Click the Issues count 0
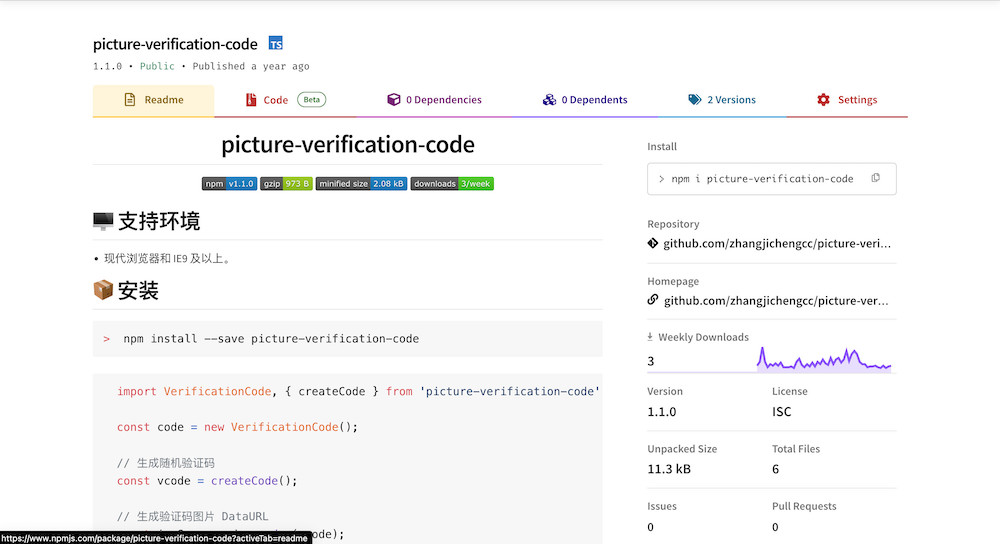 (x=651, y=527)
